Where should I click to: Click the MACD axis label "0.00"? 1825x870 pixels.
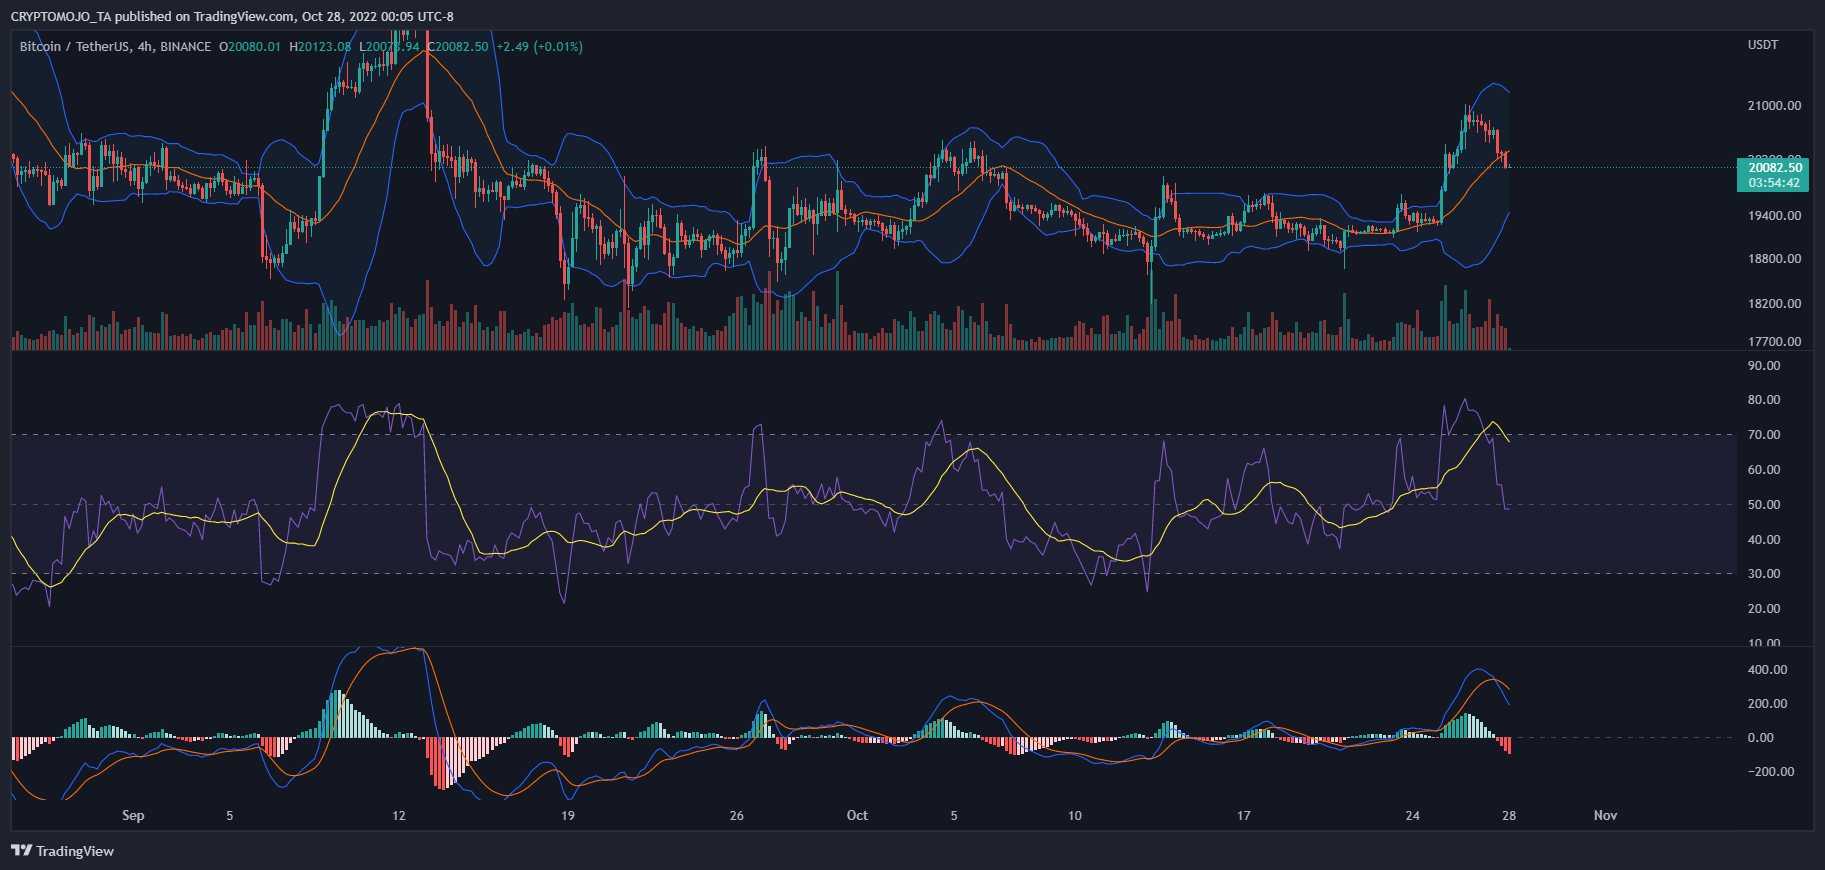[x=1761, y=738]
